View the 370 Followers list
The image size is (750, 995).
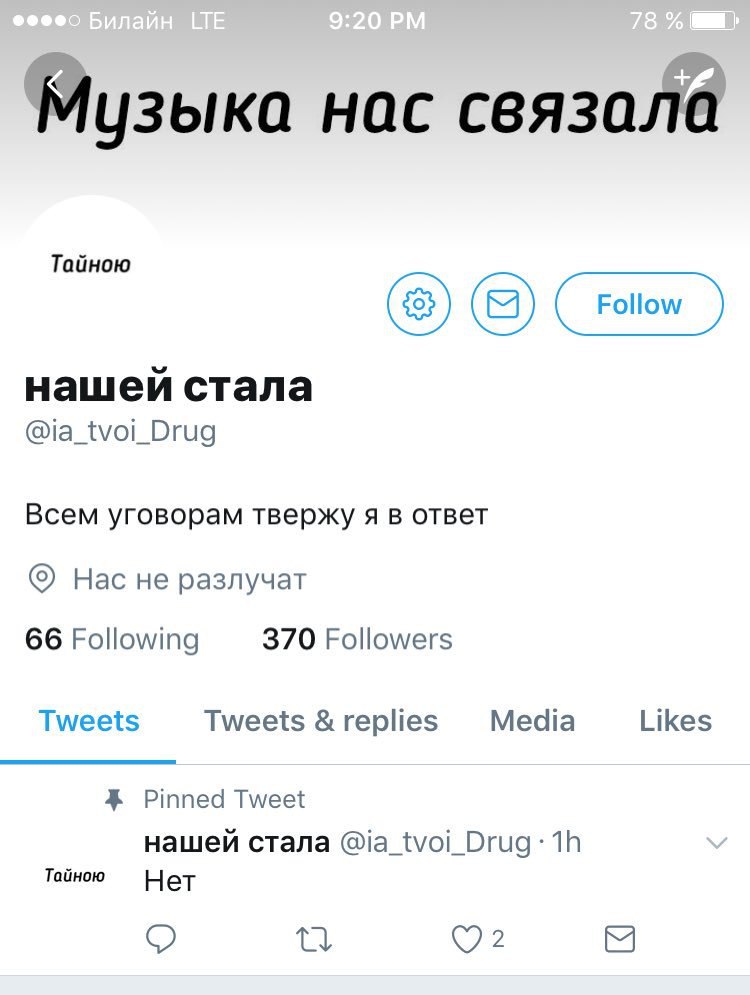coord(357,639)
